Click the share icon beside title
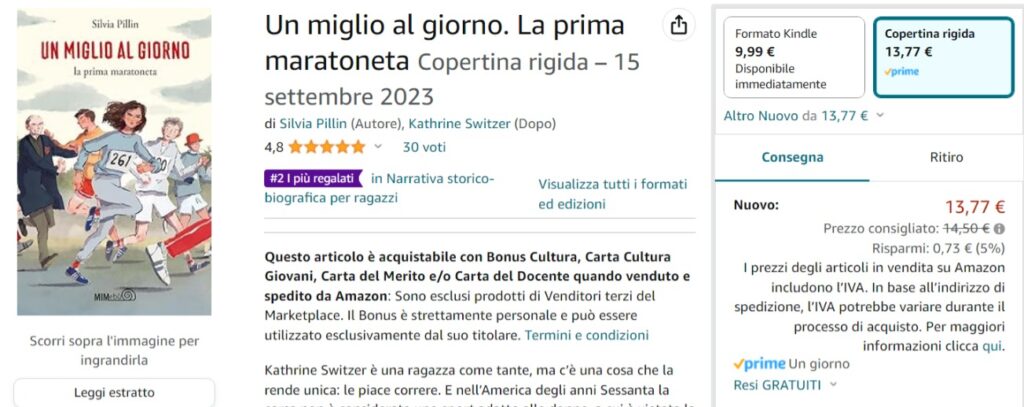This screenshot has height=407, width=1024. [679, 25]
